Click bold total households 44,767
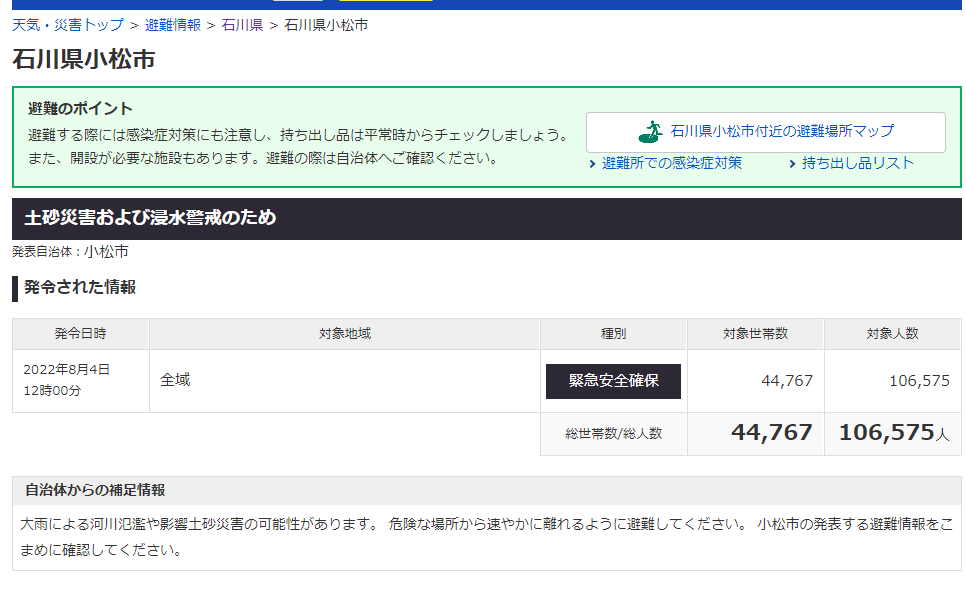Screen dimensions: 966x598 tap(772, 432)
